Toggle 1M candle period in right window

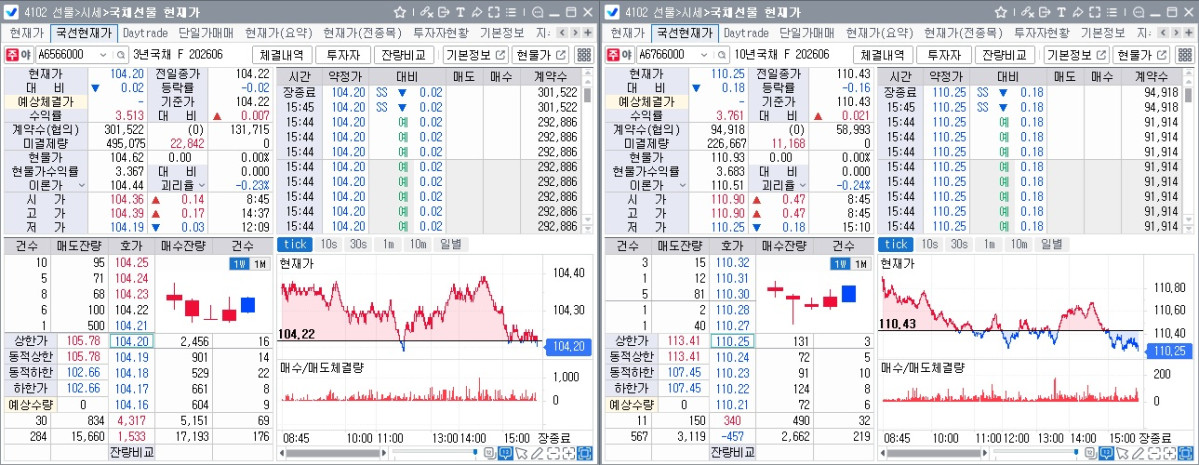[861, 264]
